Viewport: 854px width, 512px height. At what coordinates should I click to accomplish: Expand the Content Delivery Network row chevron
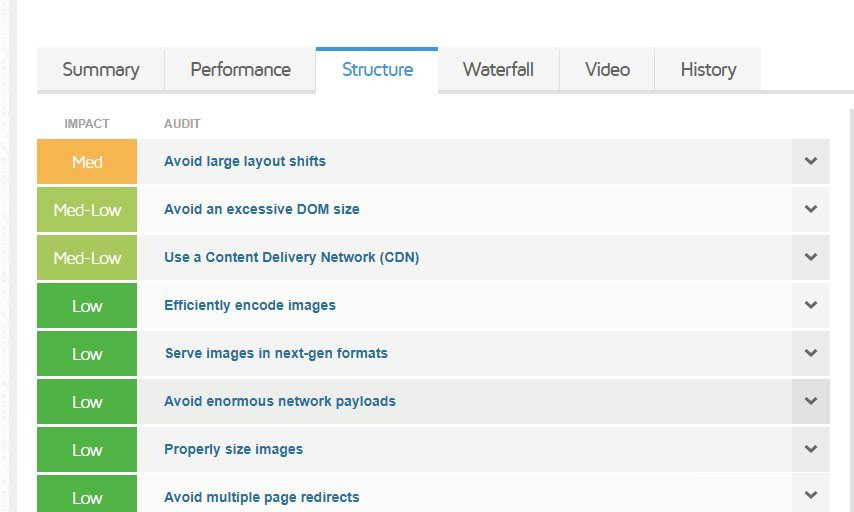(x=810, y=257)
